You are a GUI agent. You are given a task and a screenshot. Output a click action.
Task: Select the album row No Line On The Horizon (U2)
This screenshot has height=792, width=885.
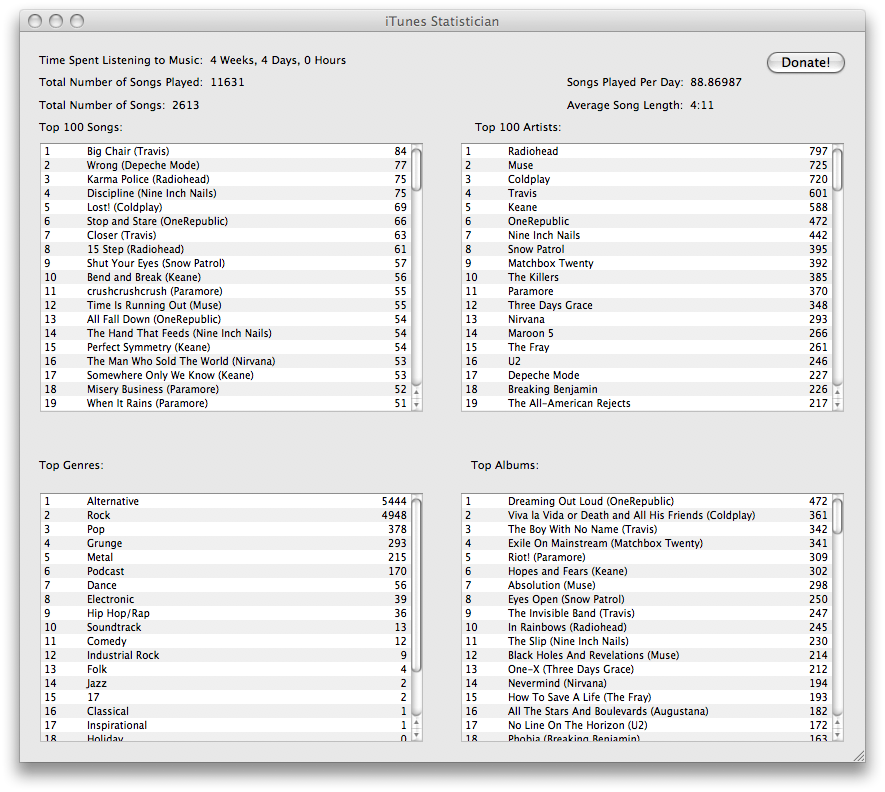pyautogui.click(x=647, y=725)
